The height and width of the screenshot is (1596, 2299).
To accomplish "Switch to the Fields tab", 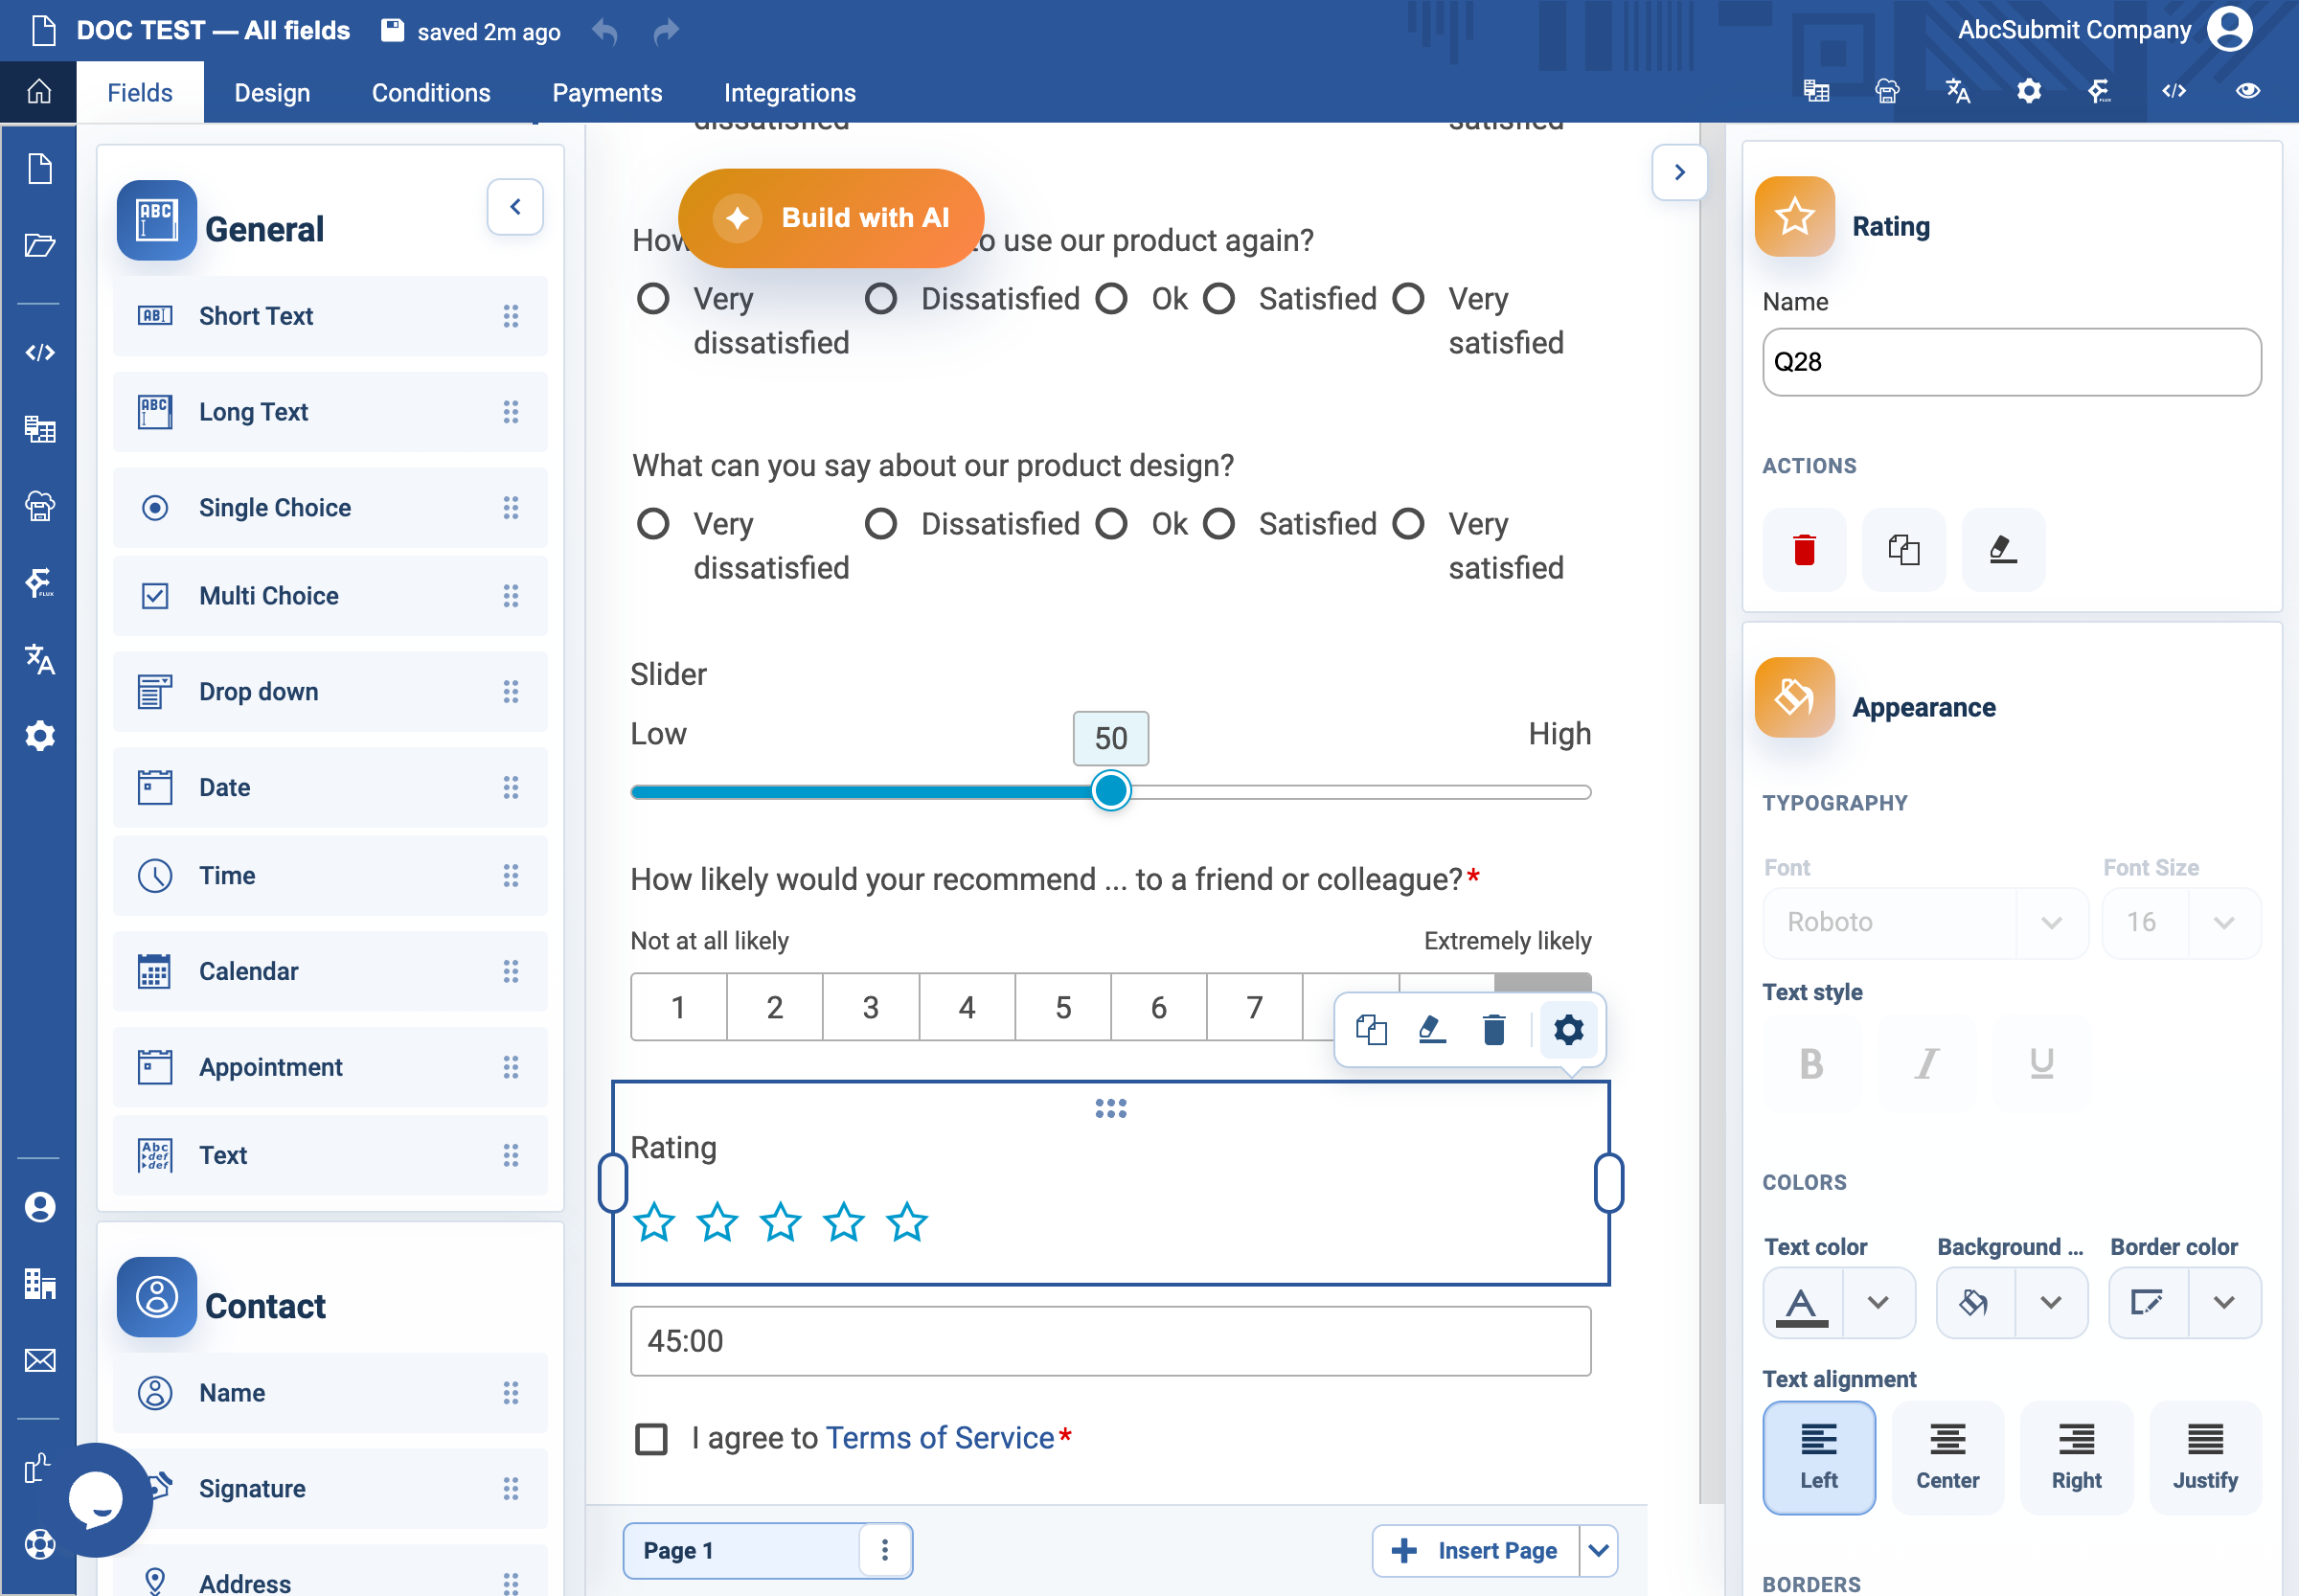I will click(140, 93).
